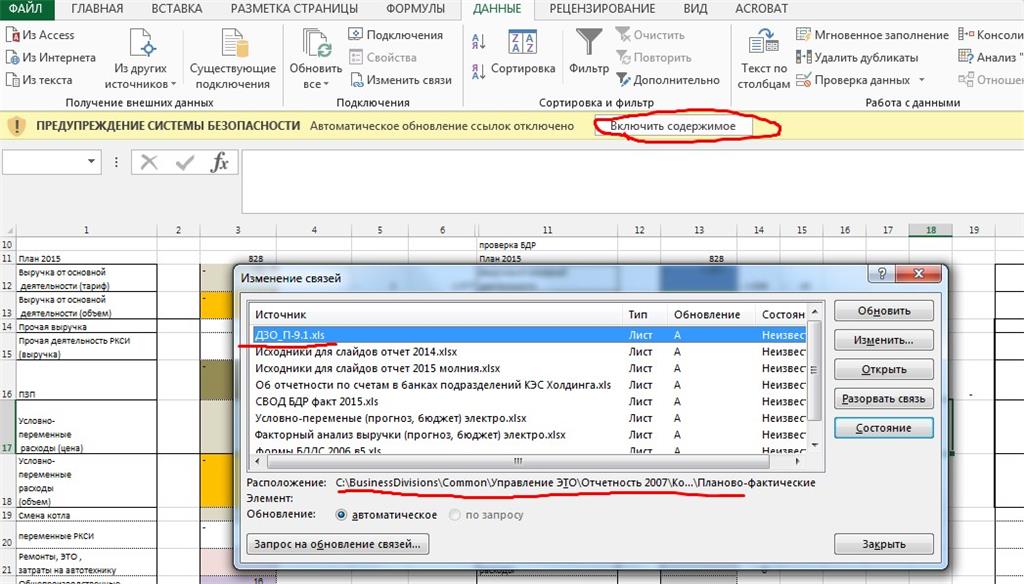The image size is (1024, 584).
Task: Click the Из Access import icon
Action: 12,35
